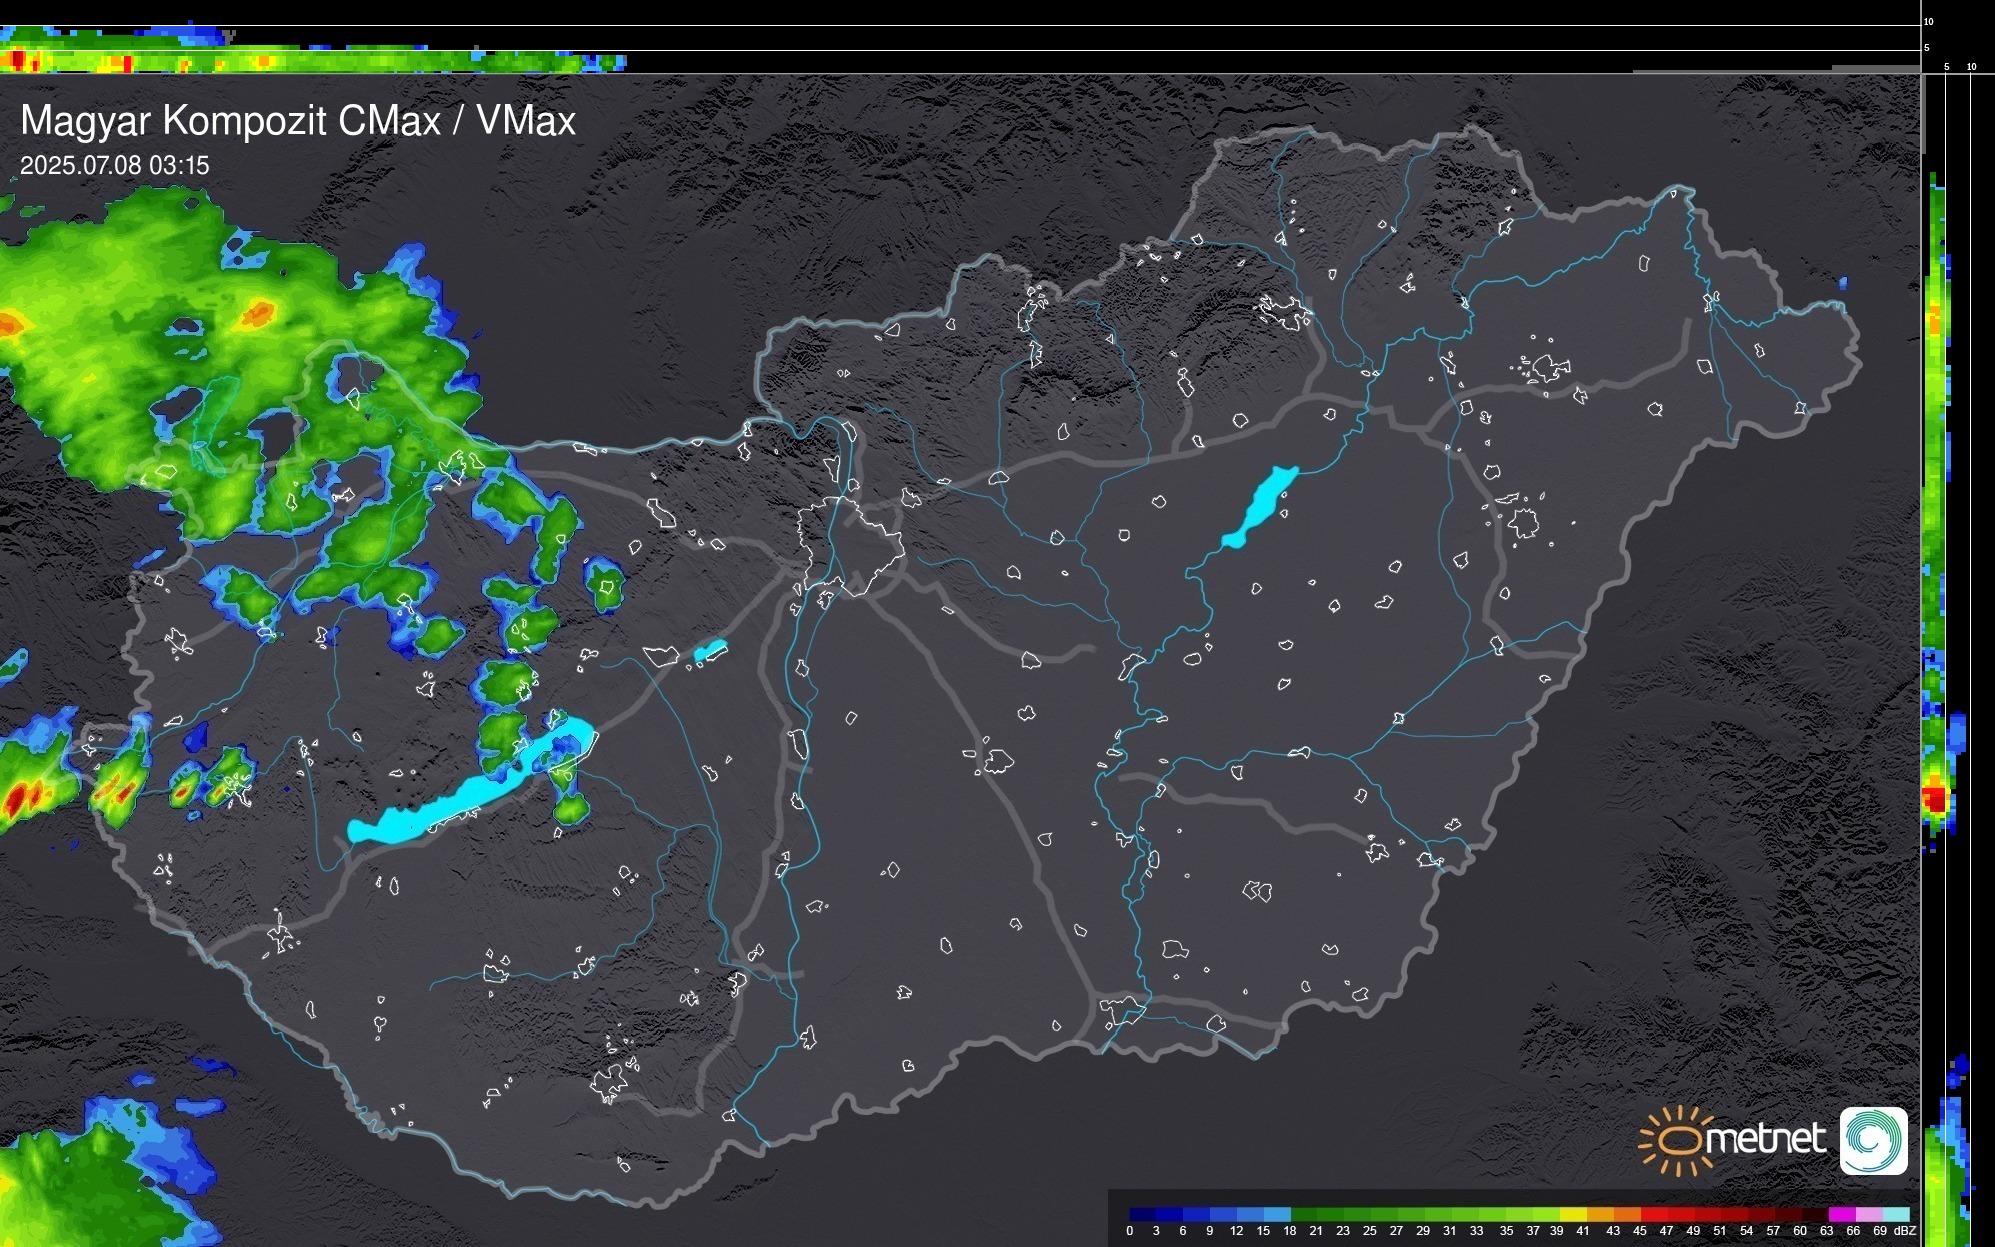Click the 2025.07.08 03:15 timestamp
Viewport: 1995px width, 1247px height.
[x=115, y=165]
